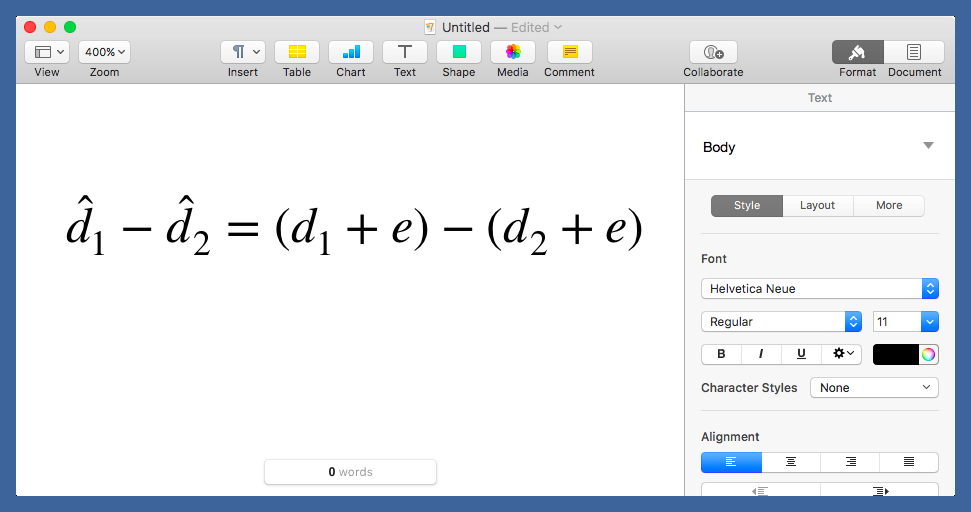
Task: Show the Document inspector panel
Action: pyautogui.click(x=914, y=52)
